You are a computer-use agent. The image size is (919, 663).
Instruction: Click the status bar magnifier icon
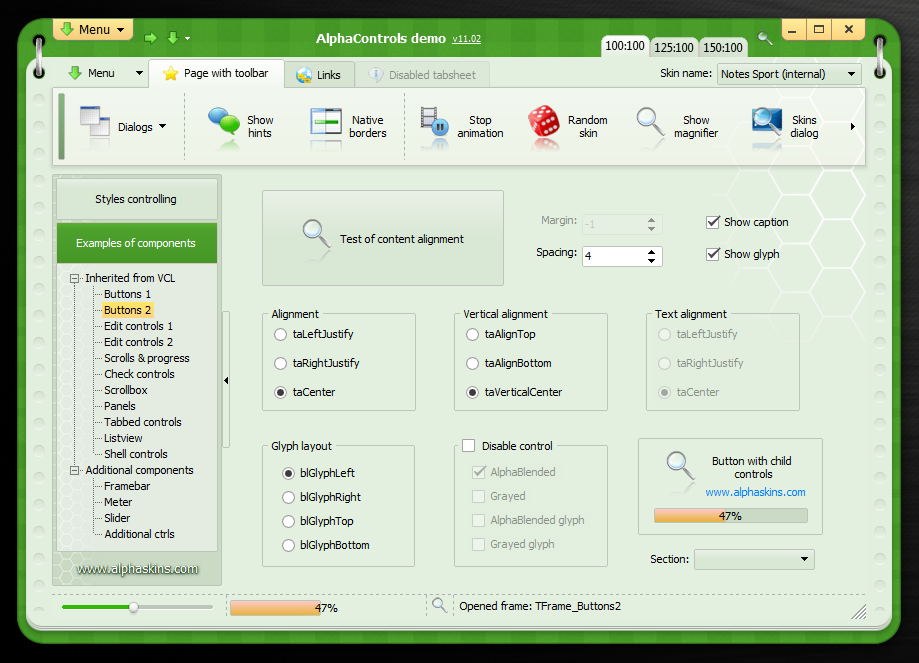click(x=439, y=605)
